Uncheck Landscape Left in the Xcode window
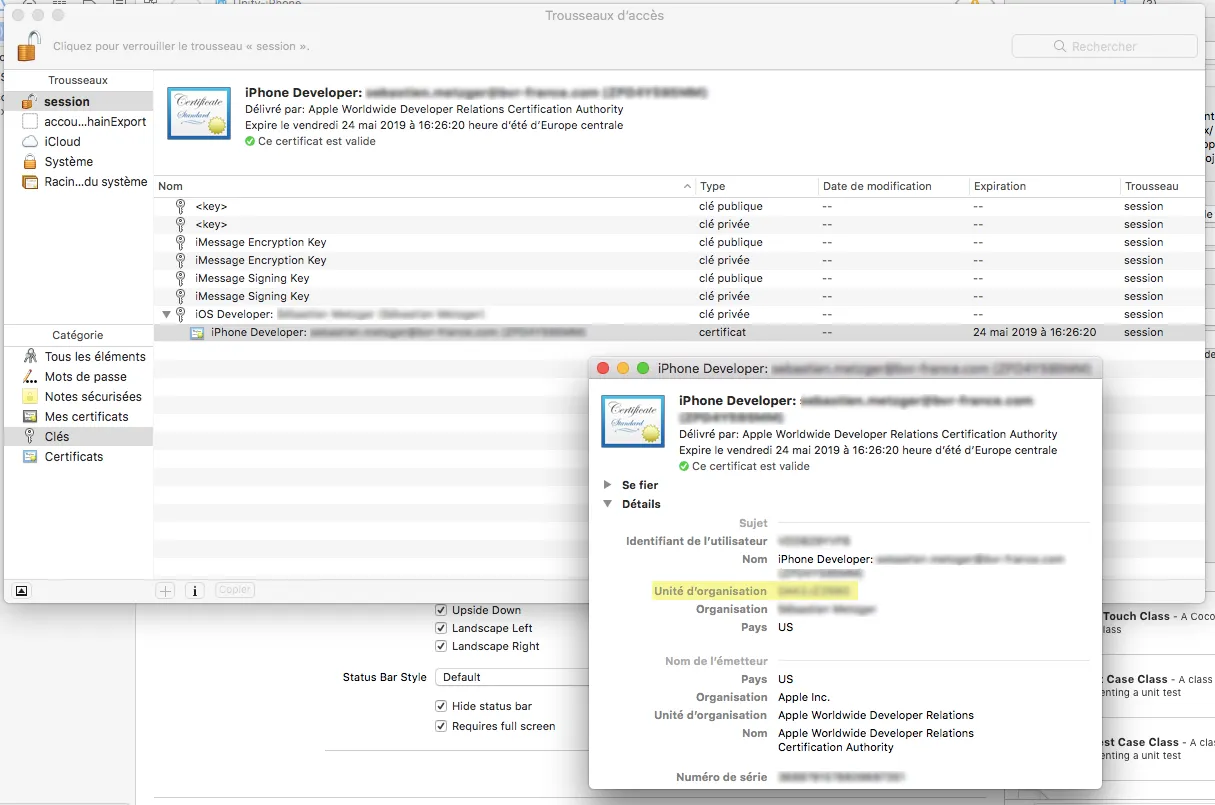The image size is (1215, 805). (x=441, y=628)
